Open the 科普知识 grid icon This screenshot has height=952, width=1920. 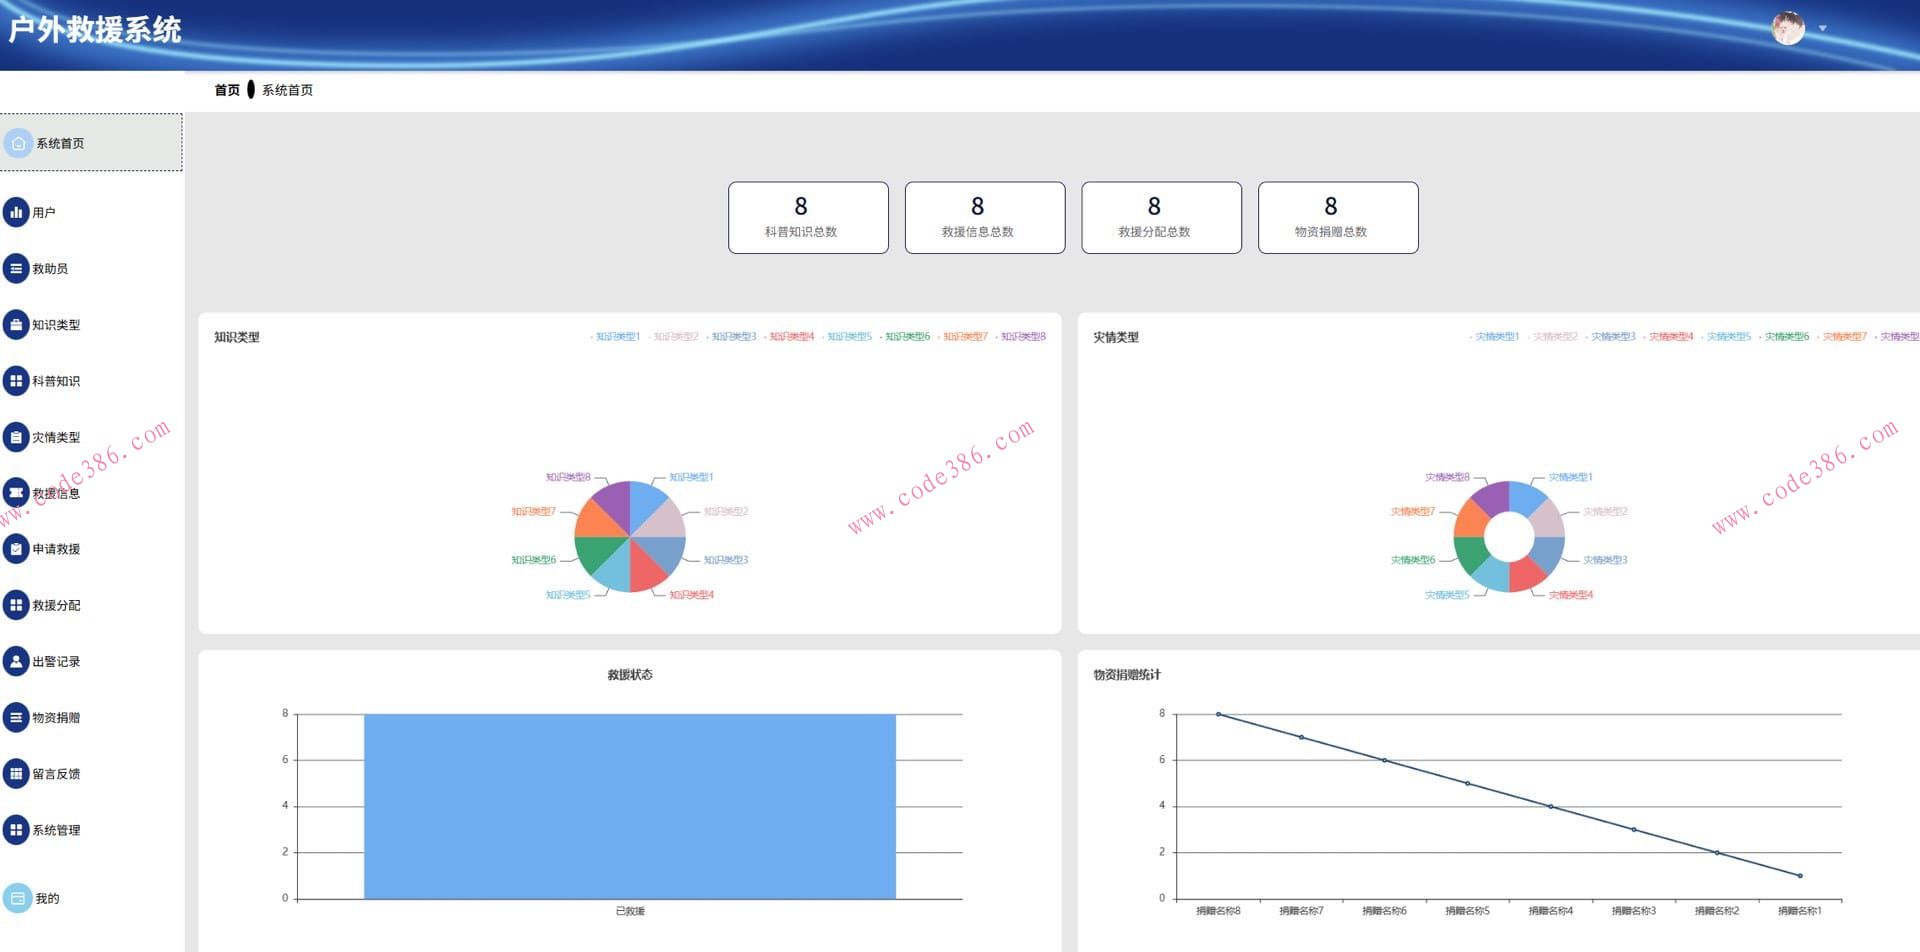tap(16, 381)
